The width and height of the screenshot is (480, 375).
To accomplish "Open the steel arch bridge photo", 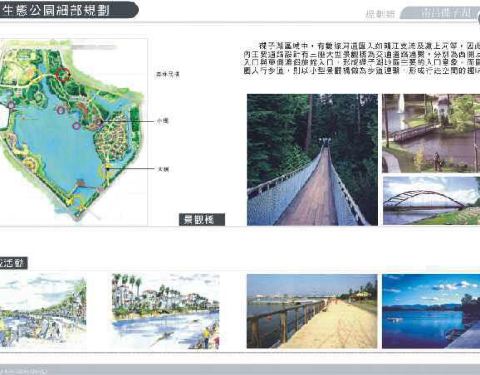I will [431, 201].
